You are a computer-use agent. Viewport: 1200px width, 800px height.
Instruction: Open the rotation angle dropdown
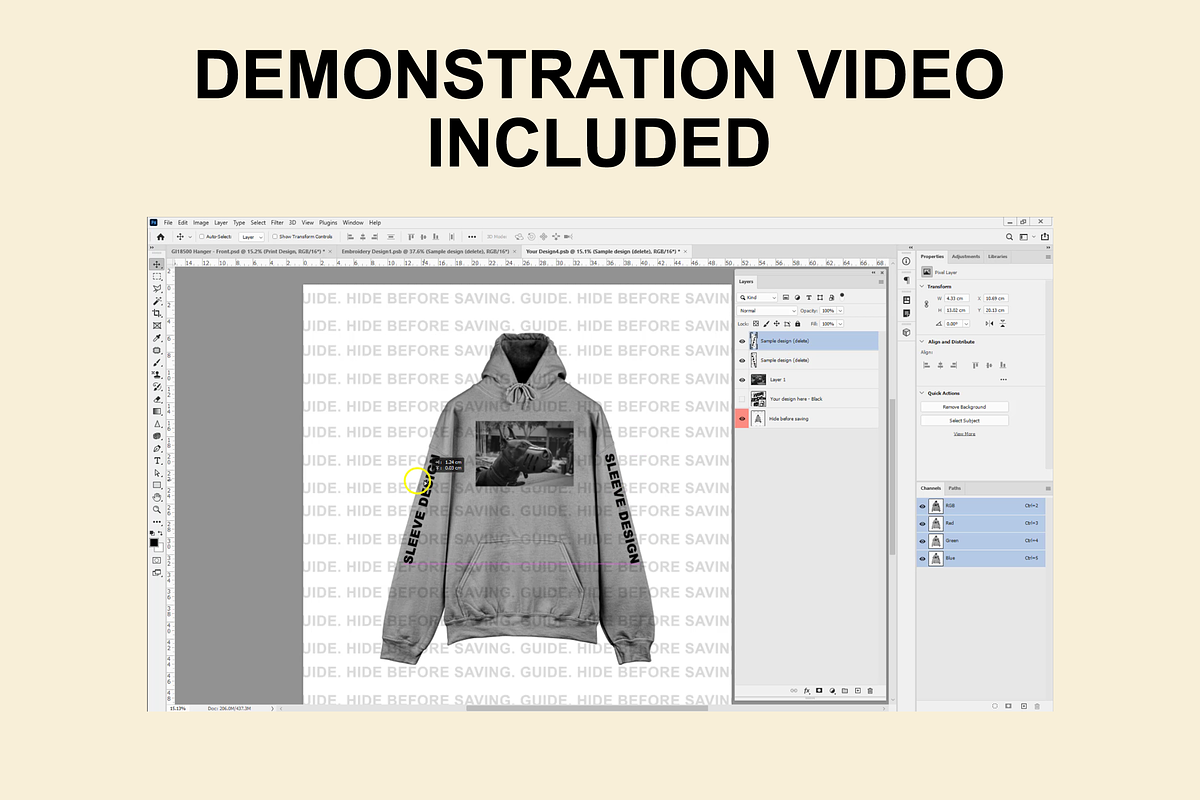coord(966,323)
